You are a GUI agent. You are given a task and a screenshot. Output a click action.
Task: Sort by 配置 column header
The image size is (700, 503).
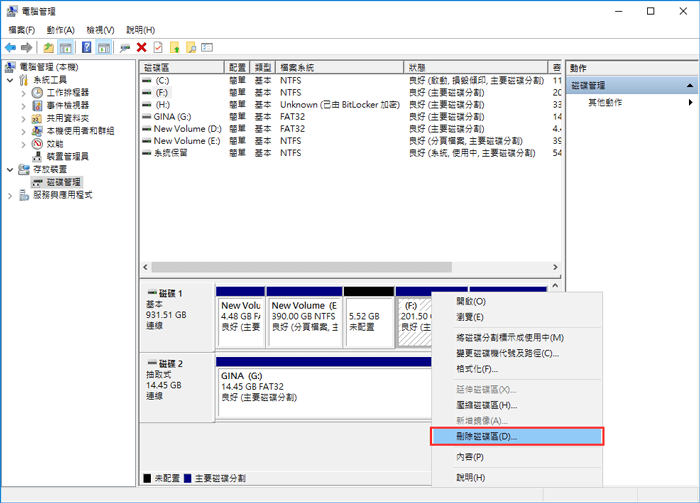(x=237, y=67)
